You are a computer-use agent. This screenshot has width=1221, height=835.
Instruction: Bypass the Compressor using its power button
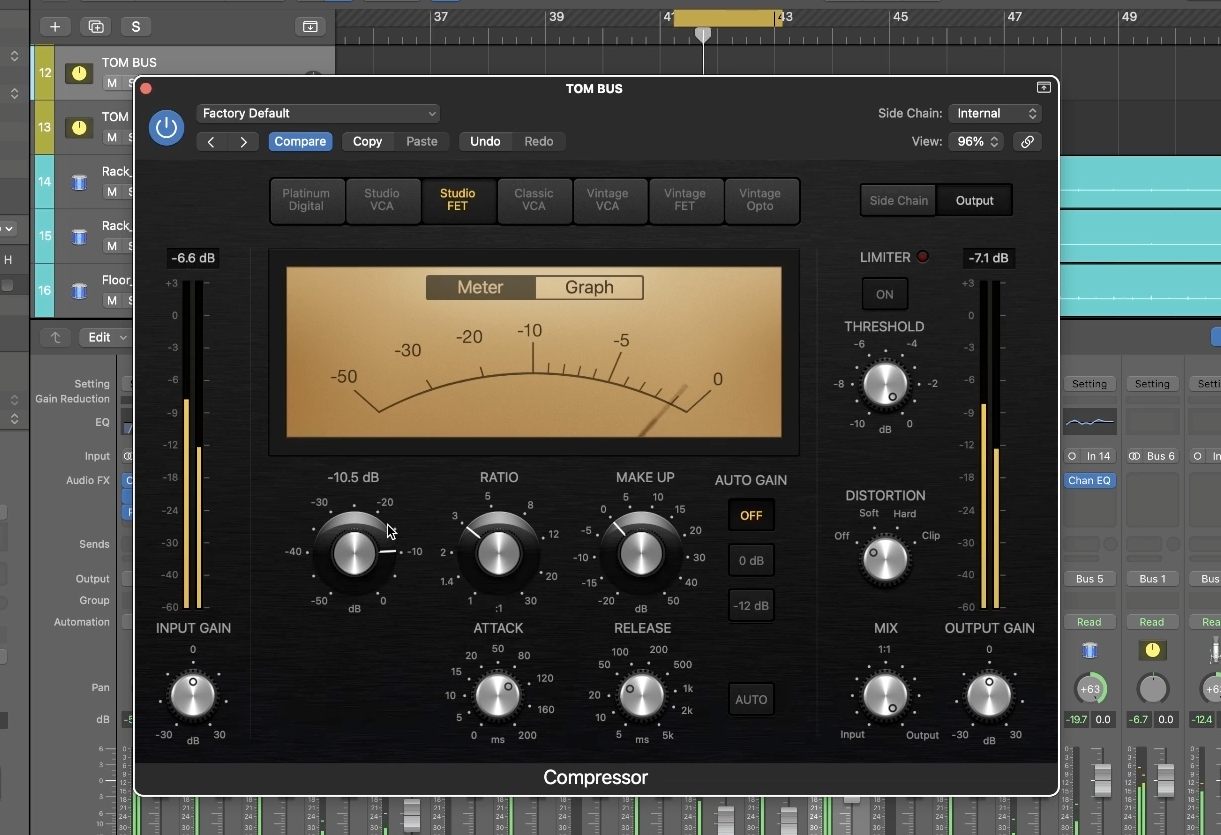(x=166, y=127)
